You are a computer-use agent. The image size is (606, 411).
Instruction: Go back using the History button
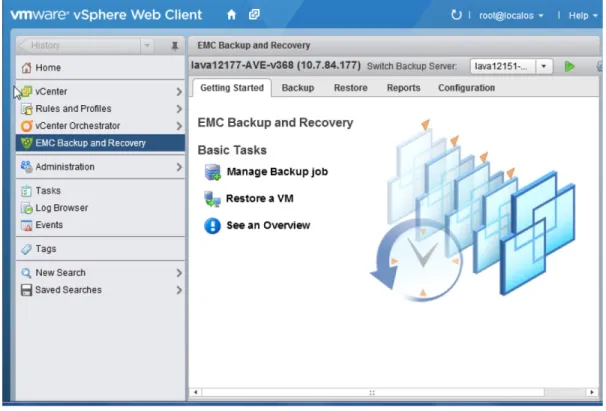tap(79, 46)
